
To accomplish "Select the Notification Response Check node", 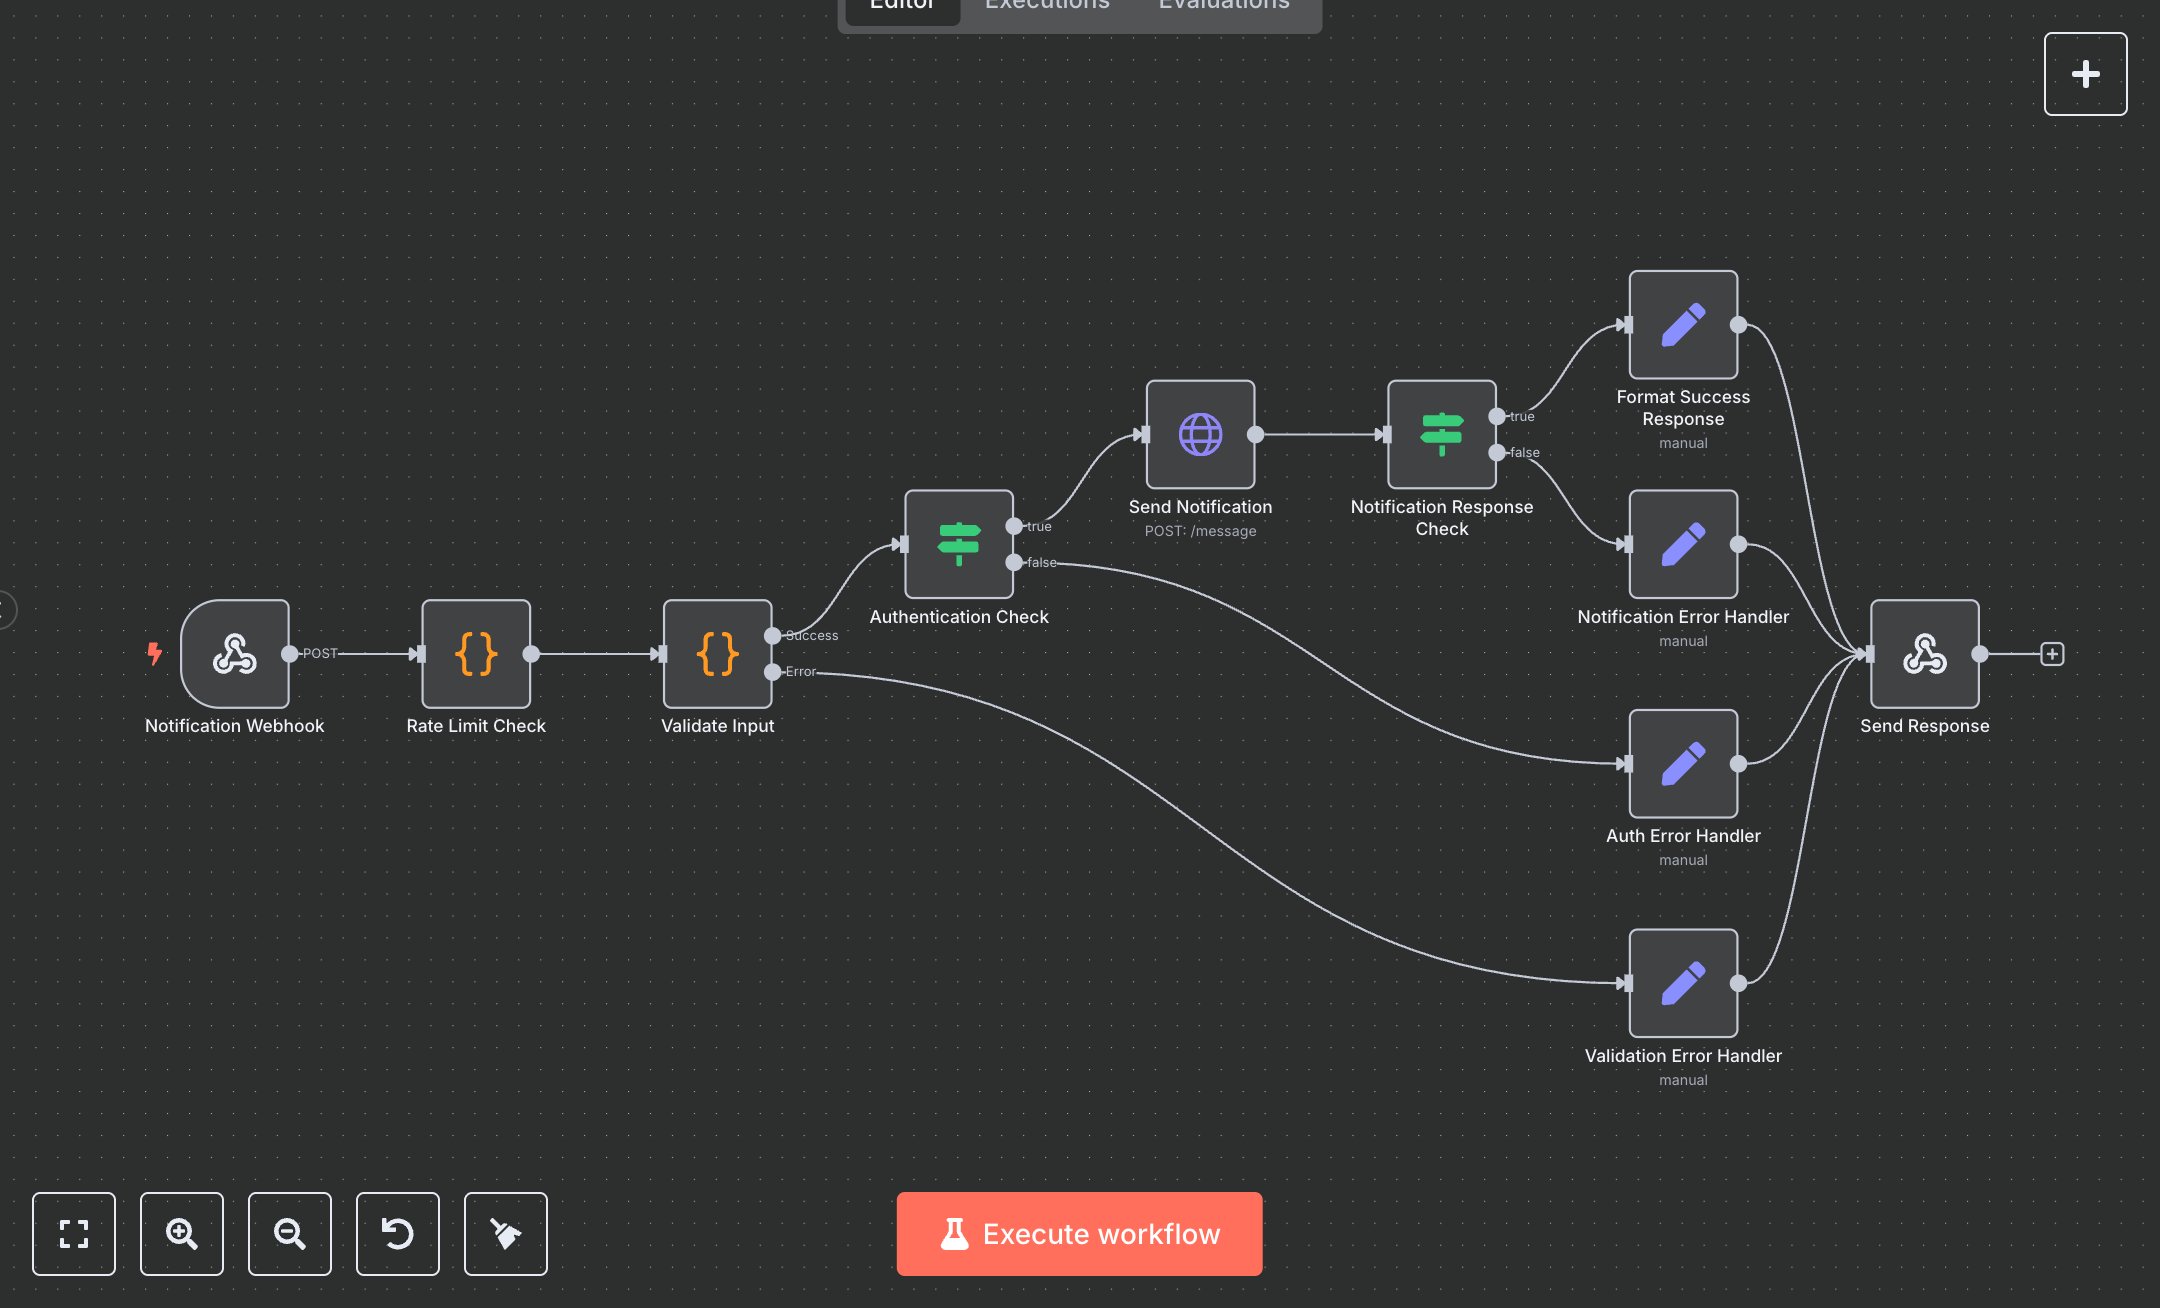I will tap(1441, 434).
